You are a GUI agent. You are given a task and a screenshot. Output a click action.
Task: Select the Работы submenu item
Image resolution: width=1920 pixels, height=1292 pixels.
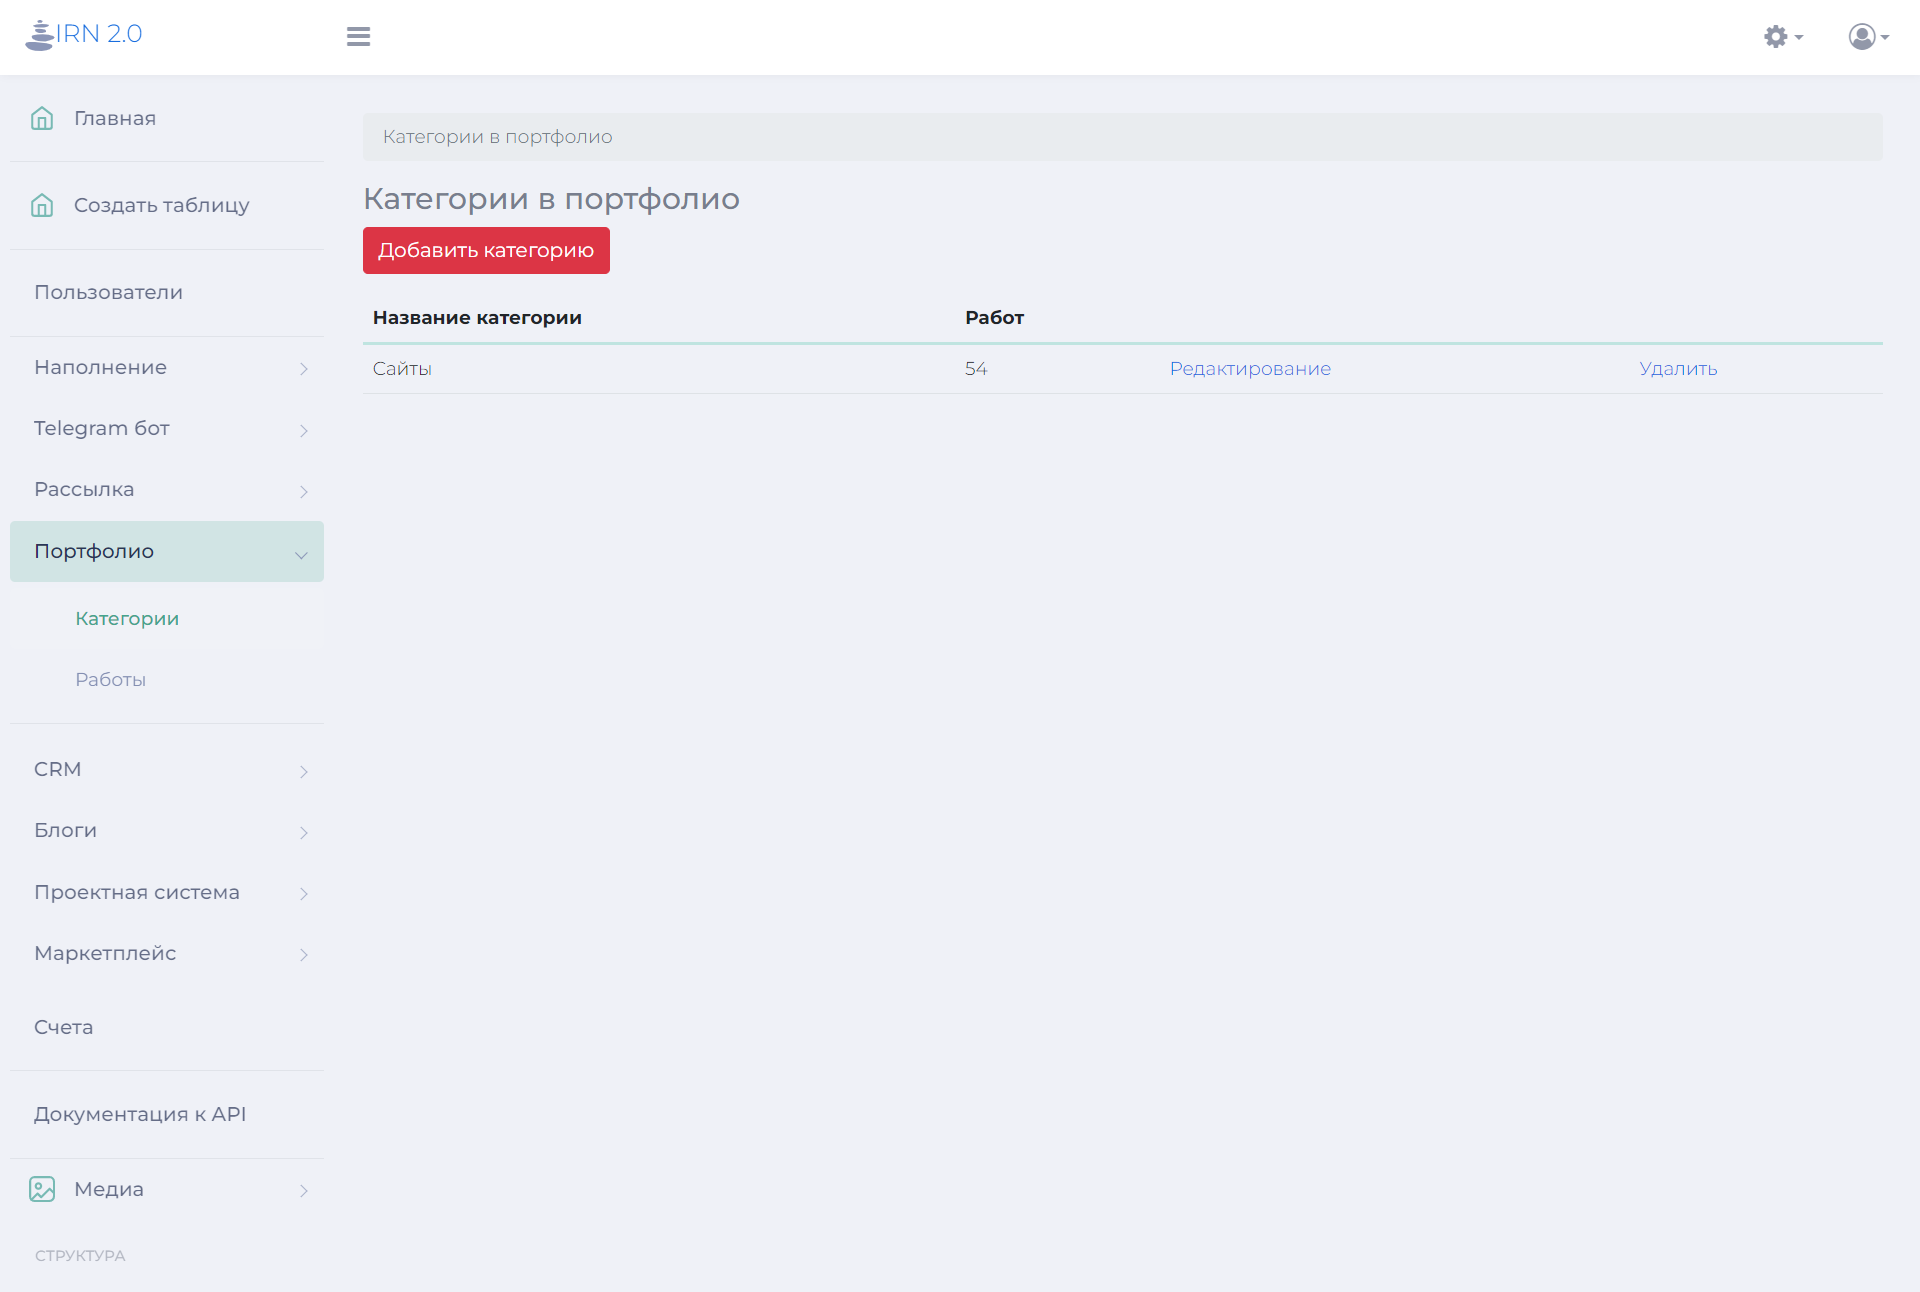167,679
